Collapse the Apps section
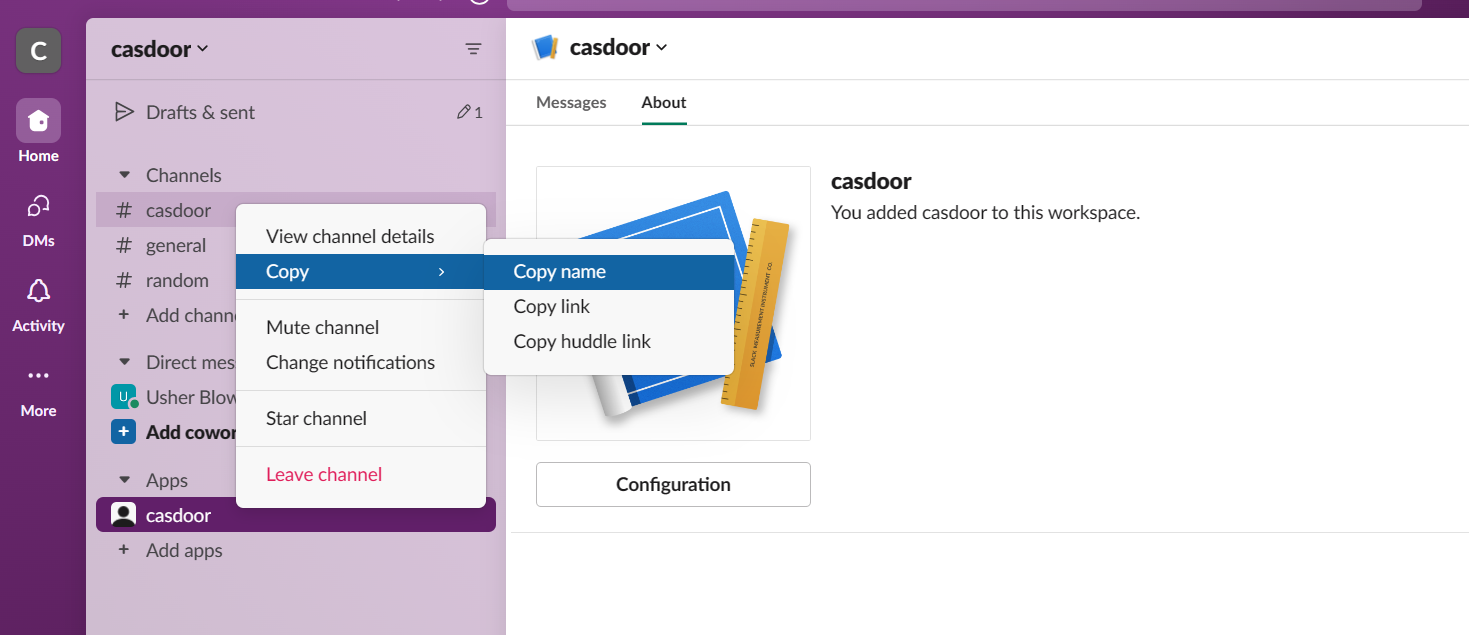Screen dimensions: 1469x635 pos(124,479)
